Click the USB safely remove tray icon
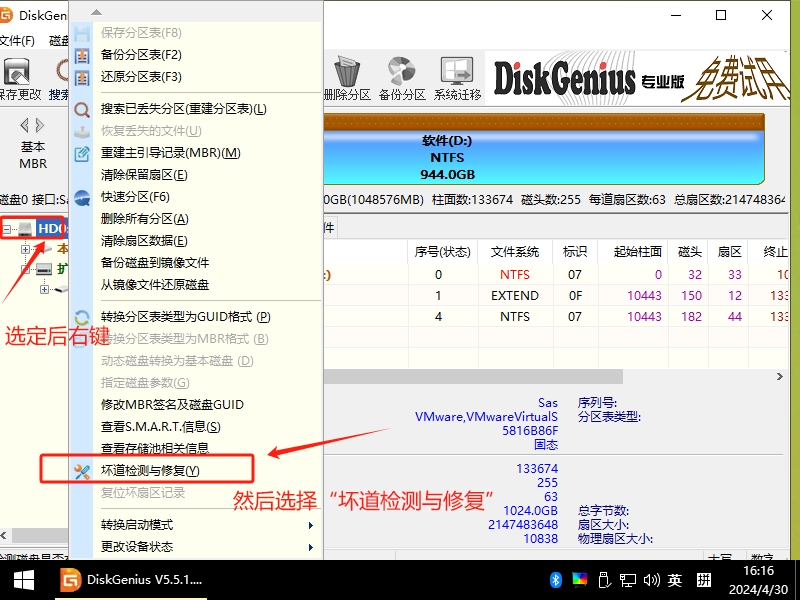The image size is (800, 600). pyautogui.click(x=604, y=580)
